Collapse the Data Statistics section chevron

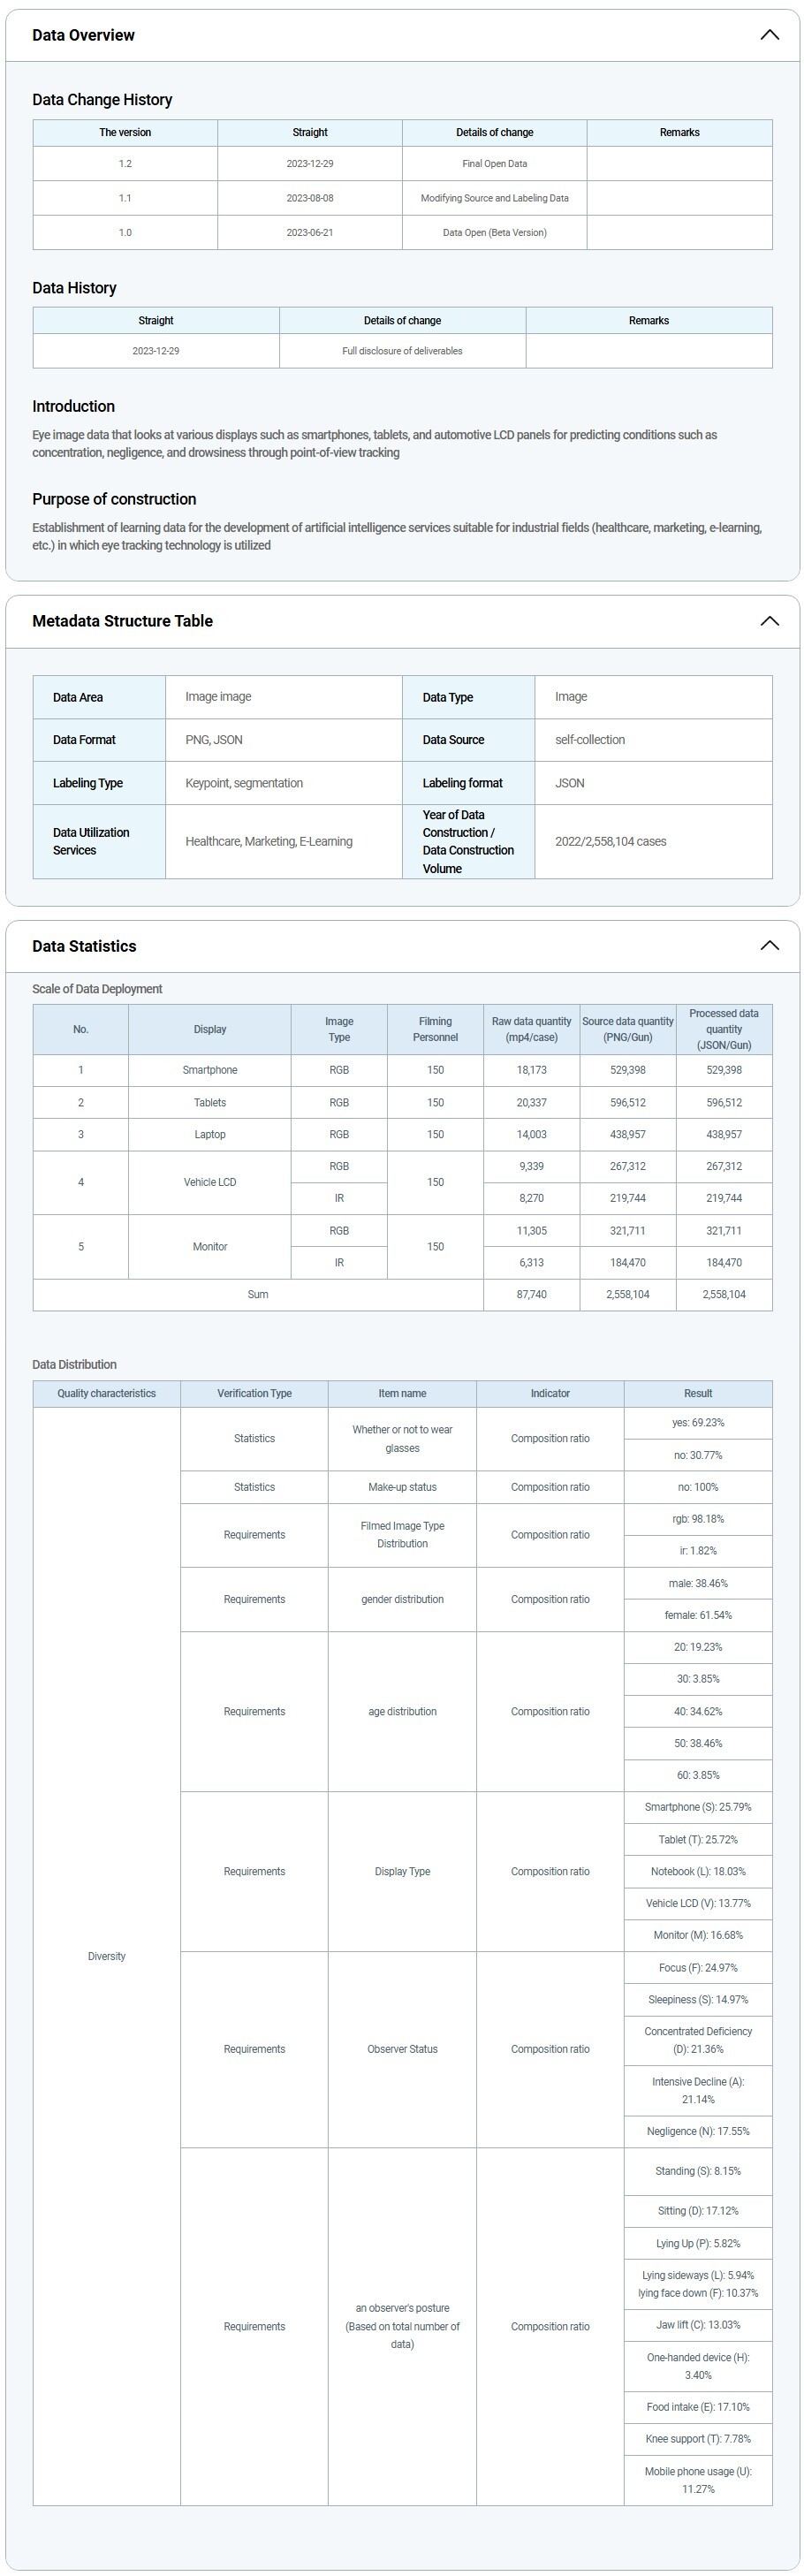[769, 946]
